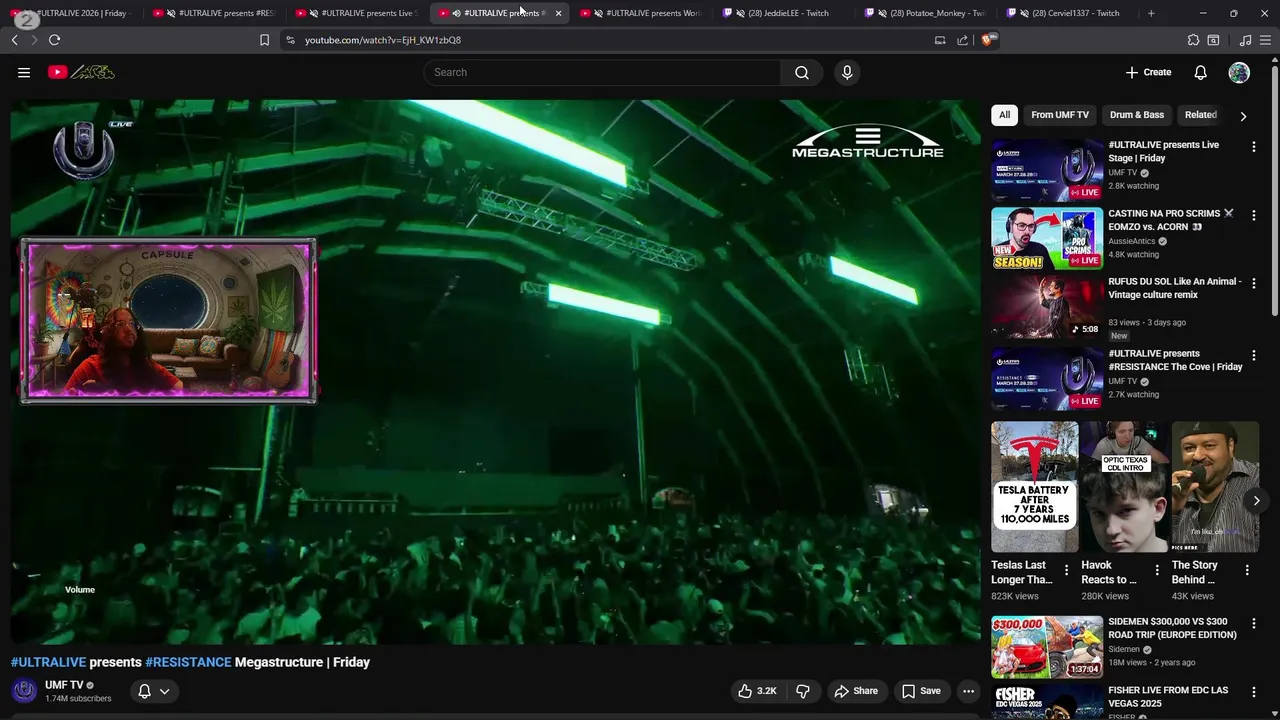Image resolution: width=1280 pixels, height=720 pixels.
Task: Open options for CASTING NA PRO SCRIMS video
Action: (1254, 215)
